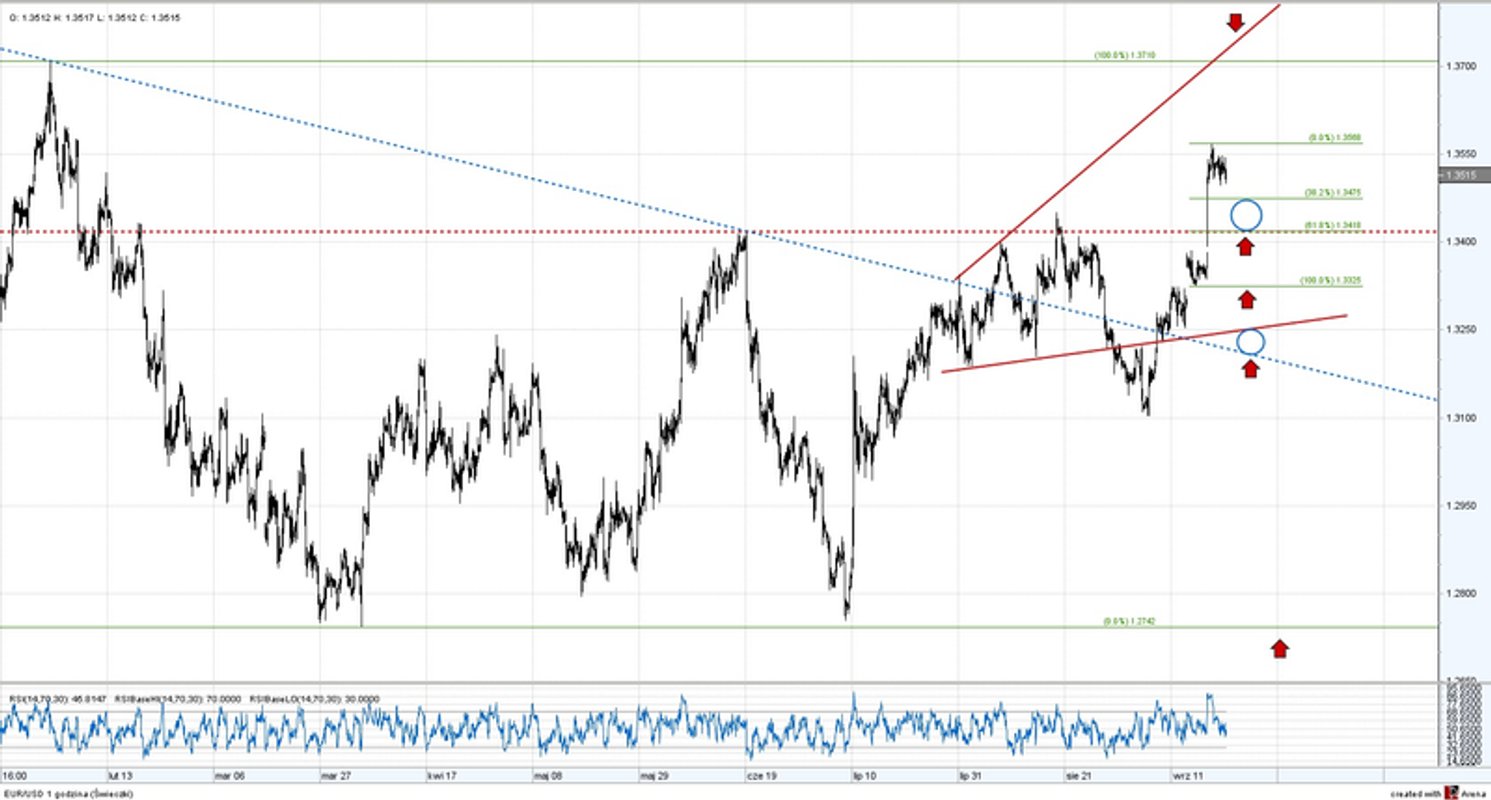Image resolution: width=1491 pixels, height=800 pixels.
Task: Click the RSIBaseLo(14,70,30) 30.0000 label
Action: (313, 700)
